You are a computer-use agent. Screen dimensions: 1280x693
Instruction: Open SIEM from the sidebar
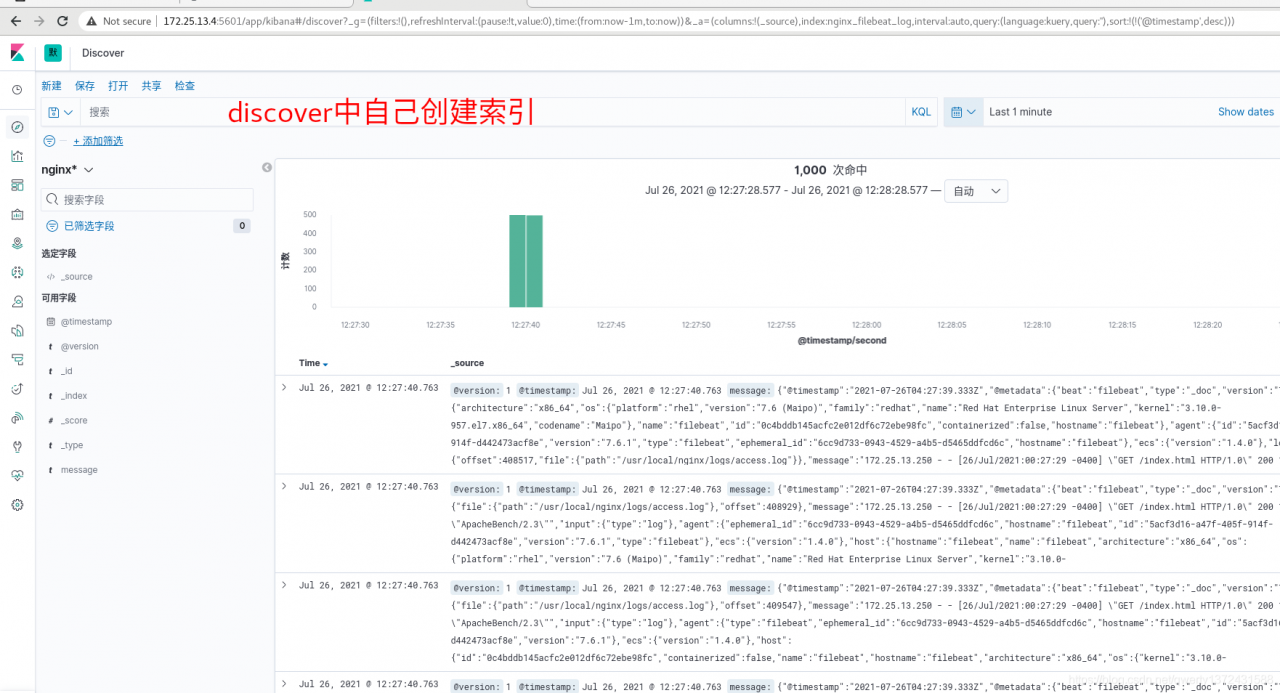coord(17,418)
